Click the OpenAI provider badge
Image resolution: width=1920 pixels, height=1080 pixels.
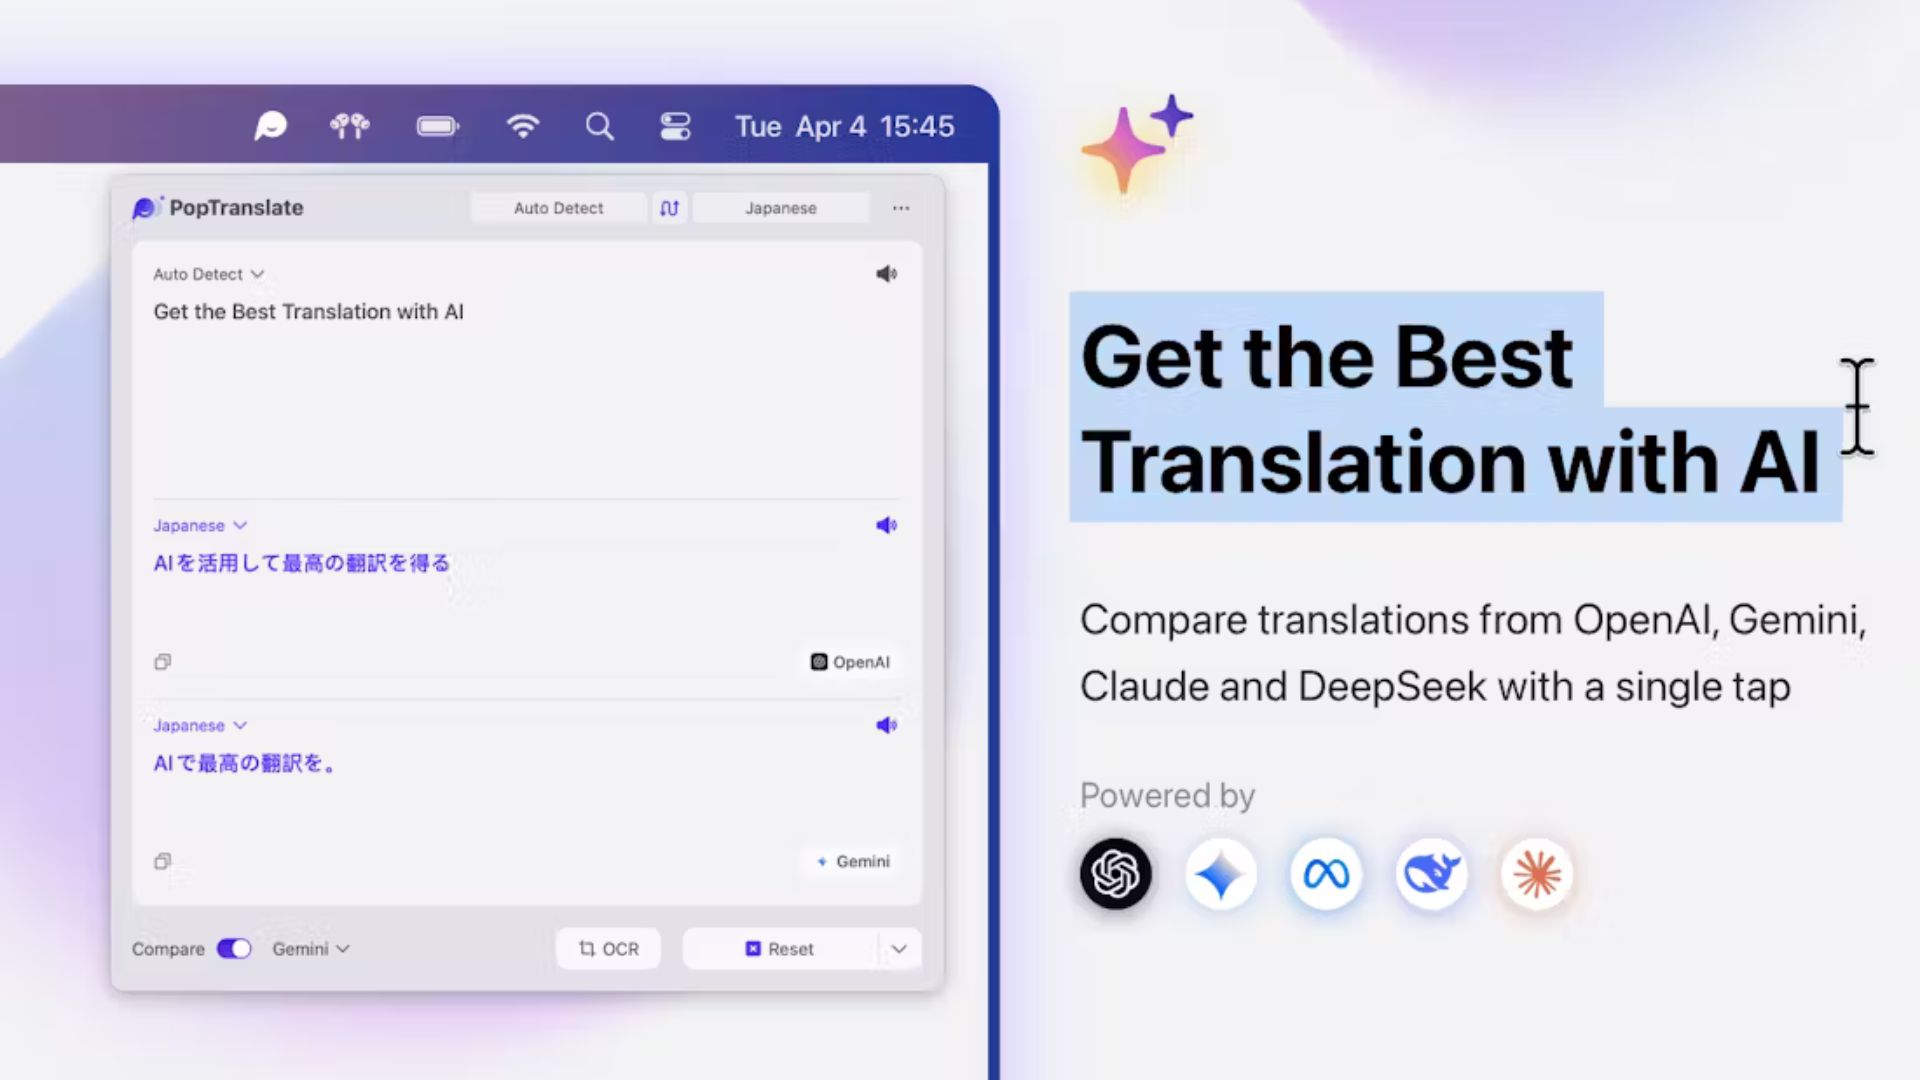[x=851, y=661]
